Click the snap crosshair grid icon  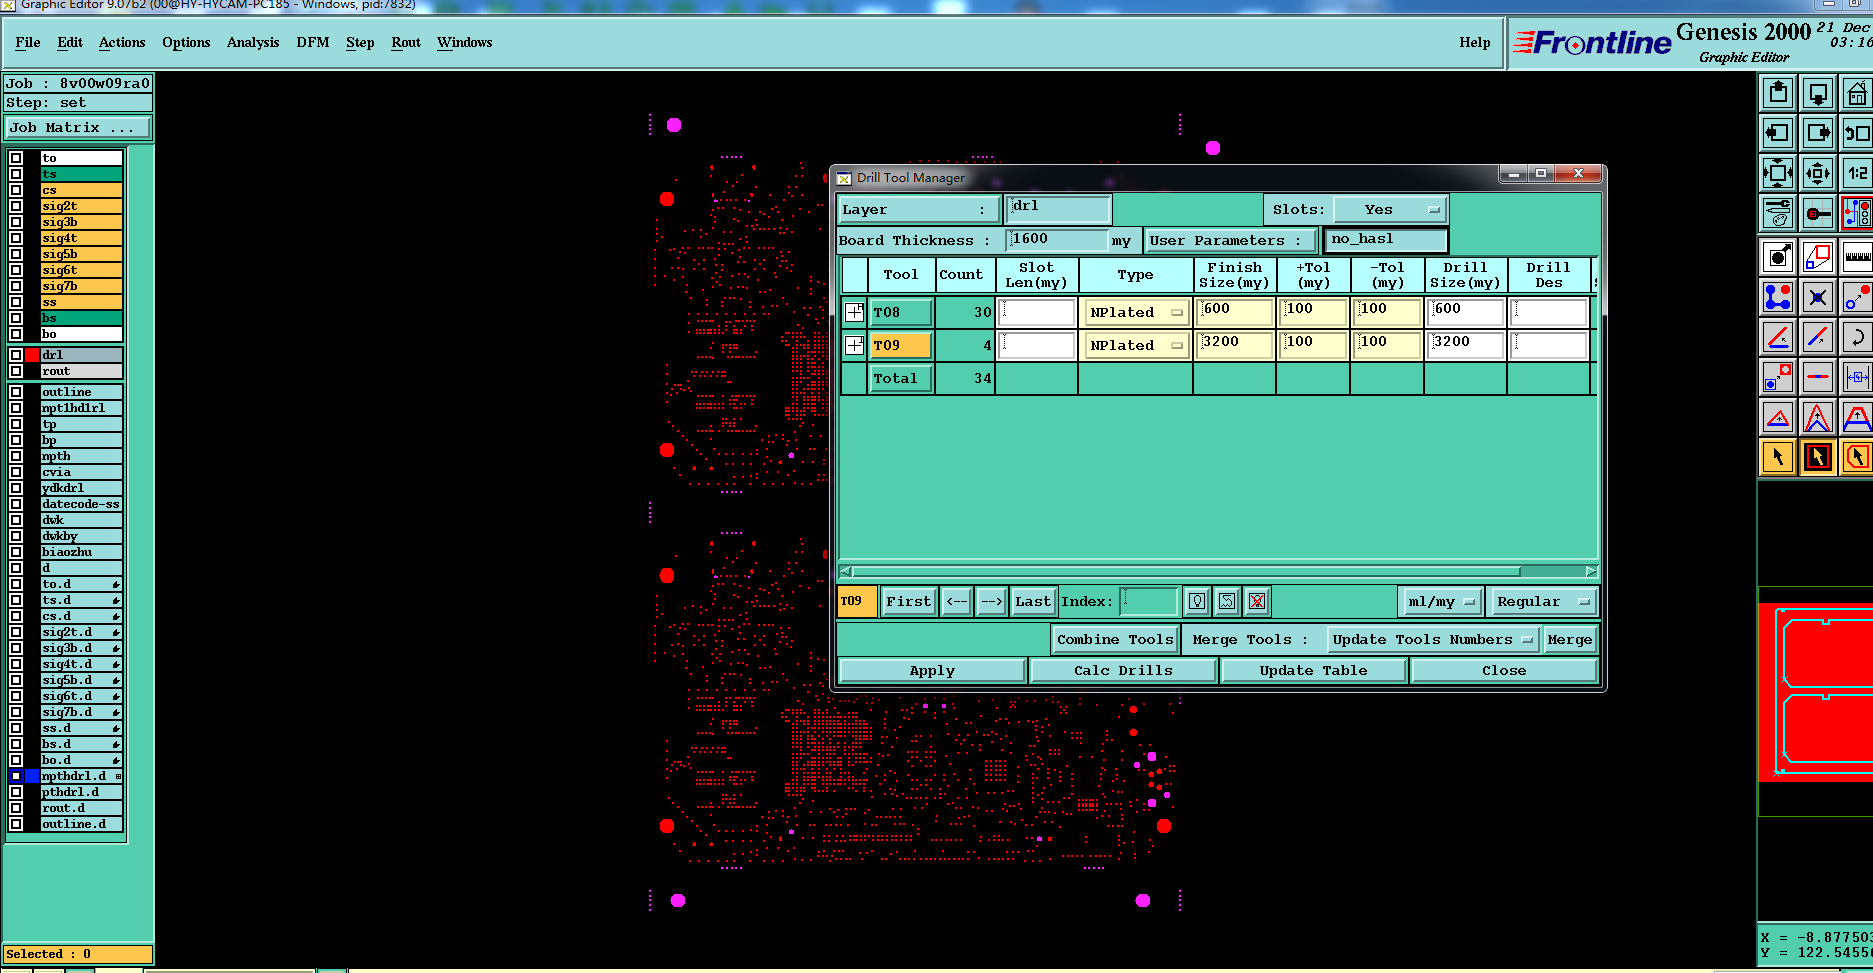click(x=1818, y=213)
